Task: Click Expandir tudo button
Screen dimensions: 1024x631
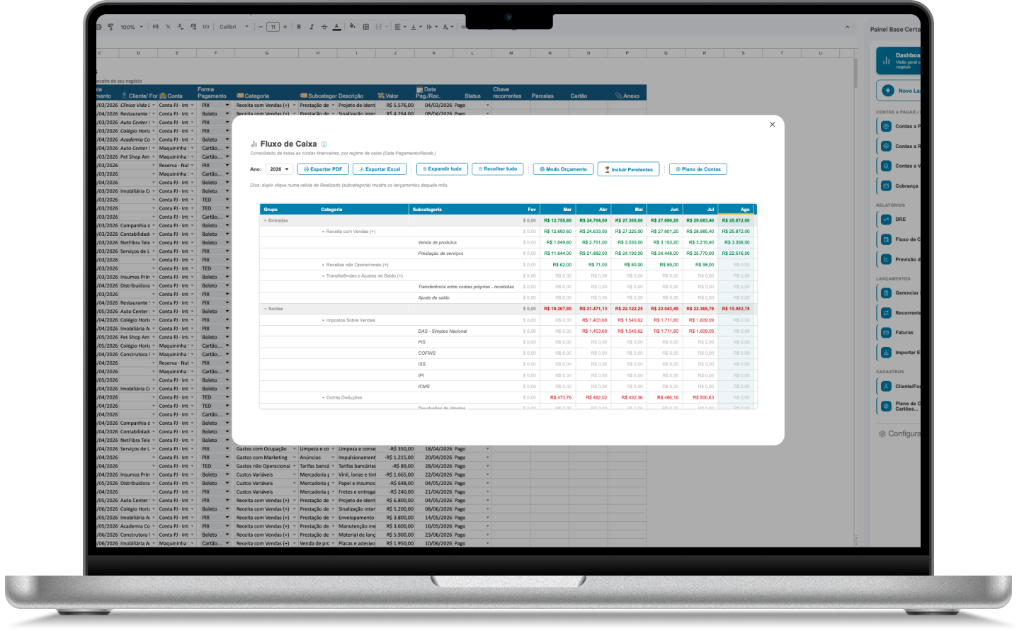Action: click(x=442, y=169)
